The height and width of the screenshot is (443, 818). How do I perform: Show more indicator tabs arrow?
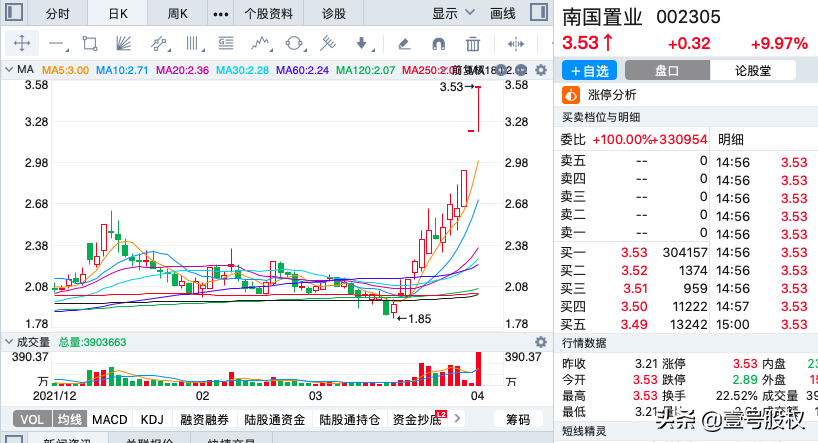point(458,418)
